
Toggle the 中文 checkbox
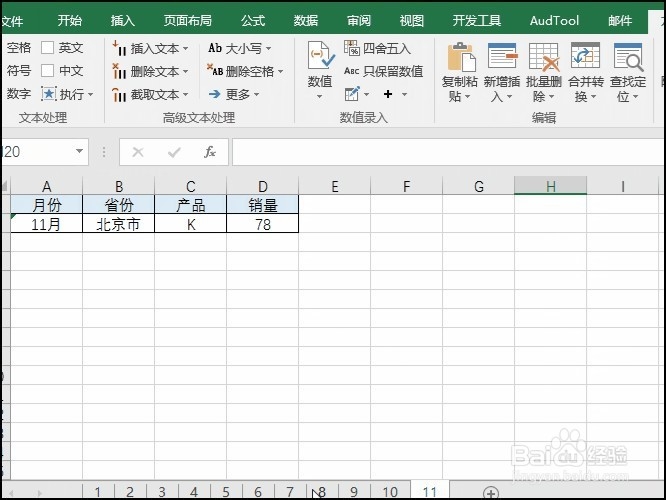[x=47, y=70]
